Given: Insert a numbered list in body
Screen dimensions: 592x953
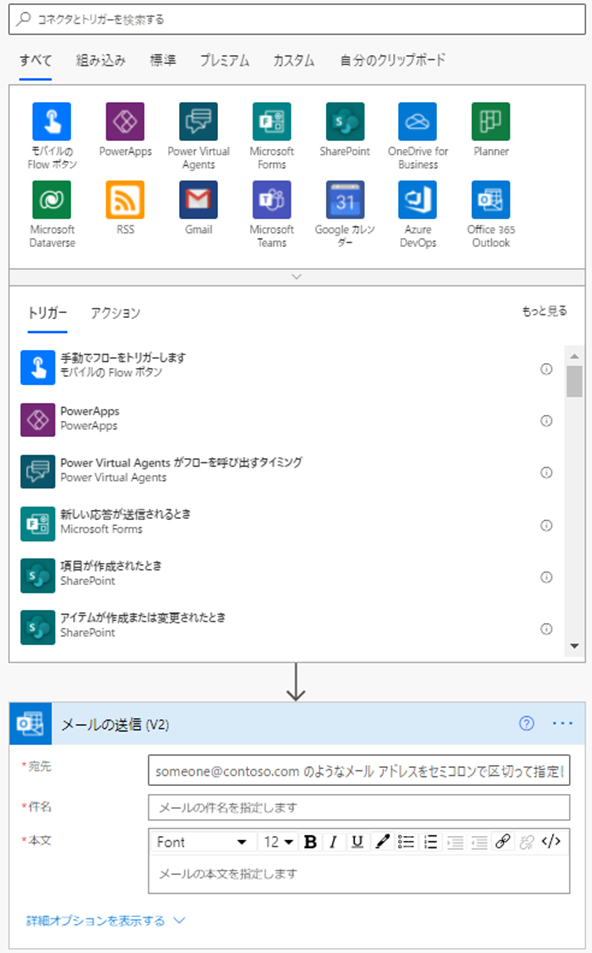Looking at the screenshot, I should click(x=430, y=842).
